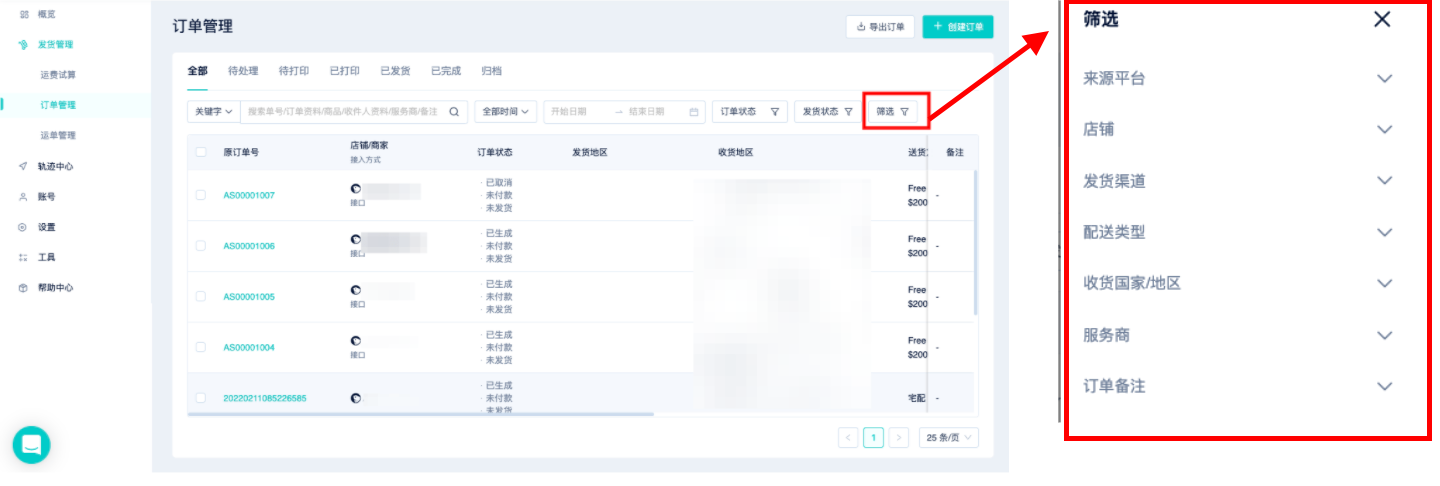
Task: Click the 开始日期 start date field
Action: pyautogui.click(x=570, y=112)
